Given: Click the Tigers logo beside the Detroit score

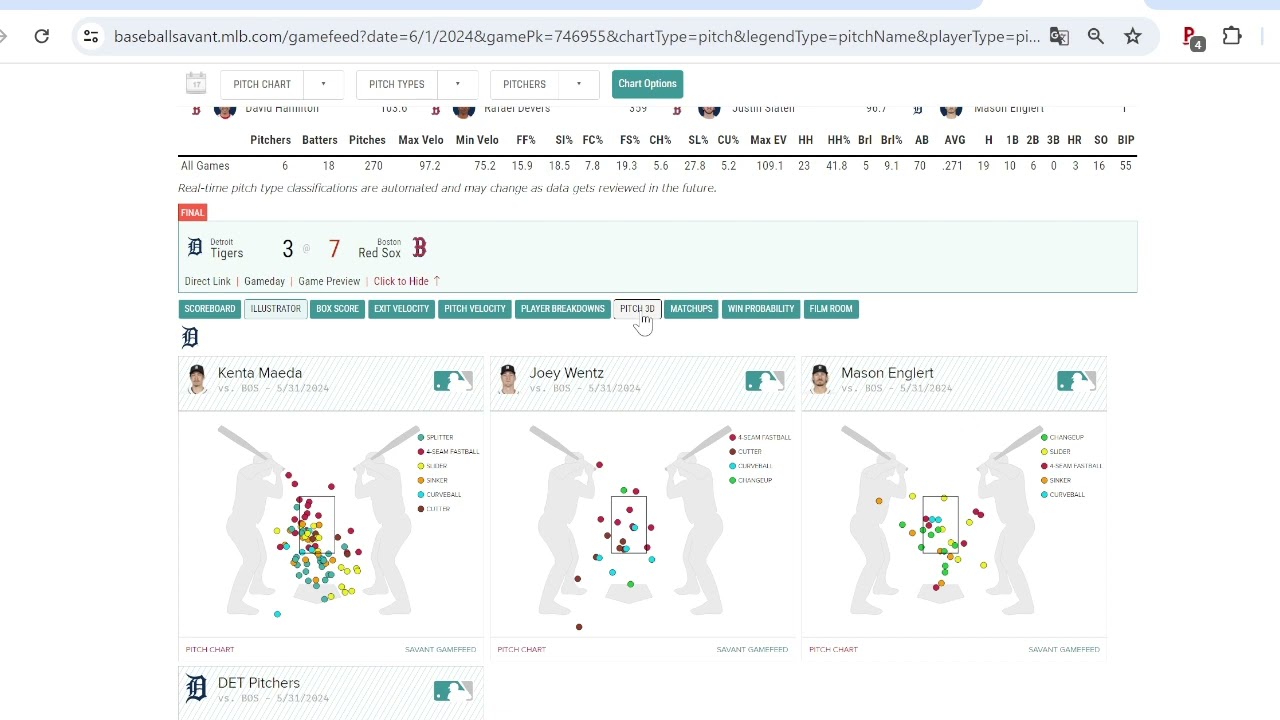Looking at the screenshot, I should 195,247.
